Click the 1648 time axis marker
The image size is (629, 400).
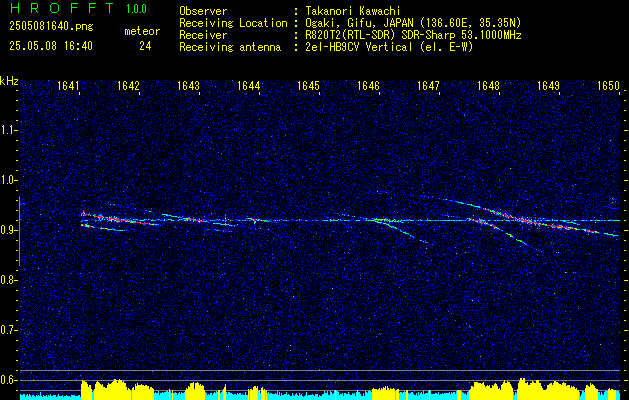489,86
